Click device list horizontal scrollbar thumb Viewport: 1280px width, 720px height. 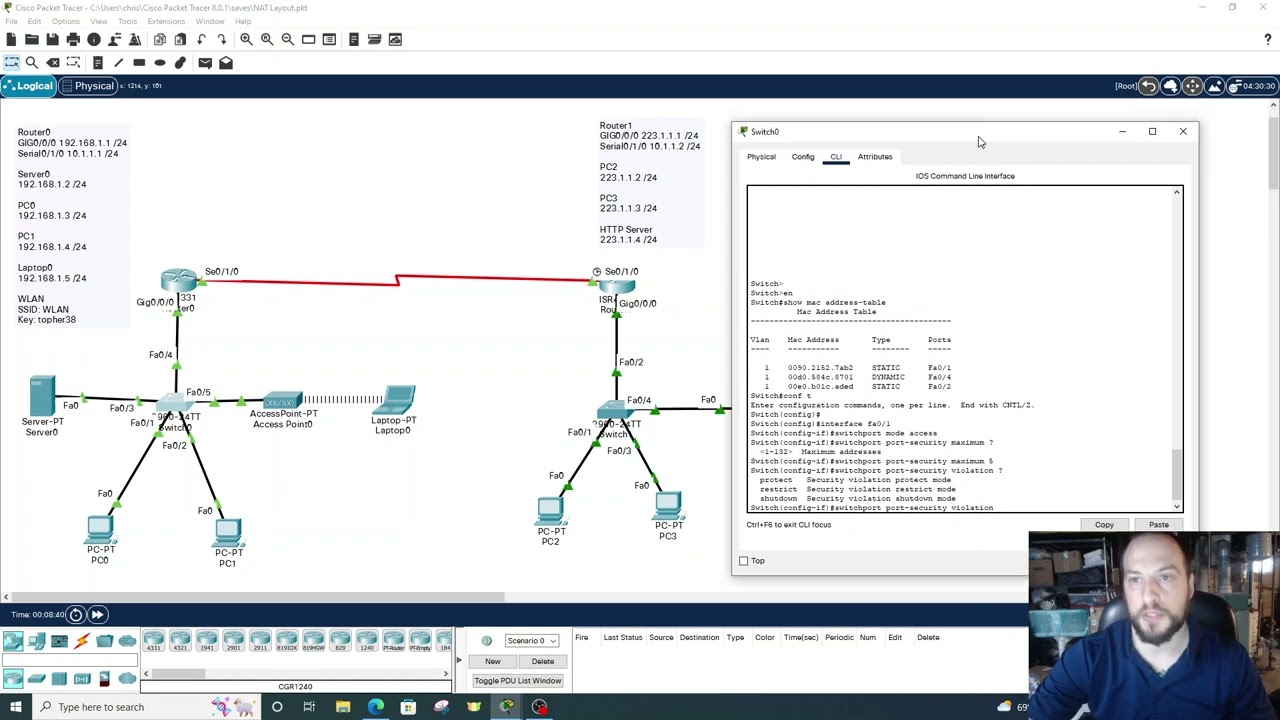coord(180,674)
